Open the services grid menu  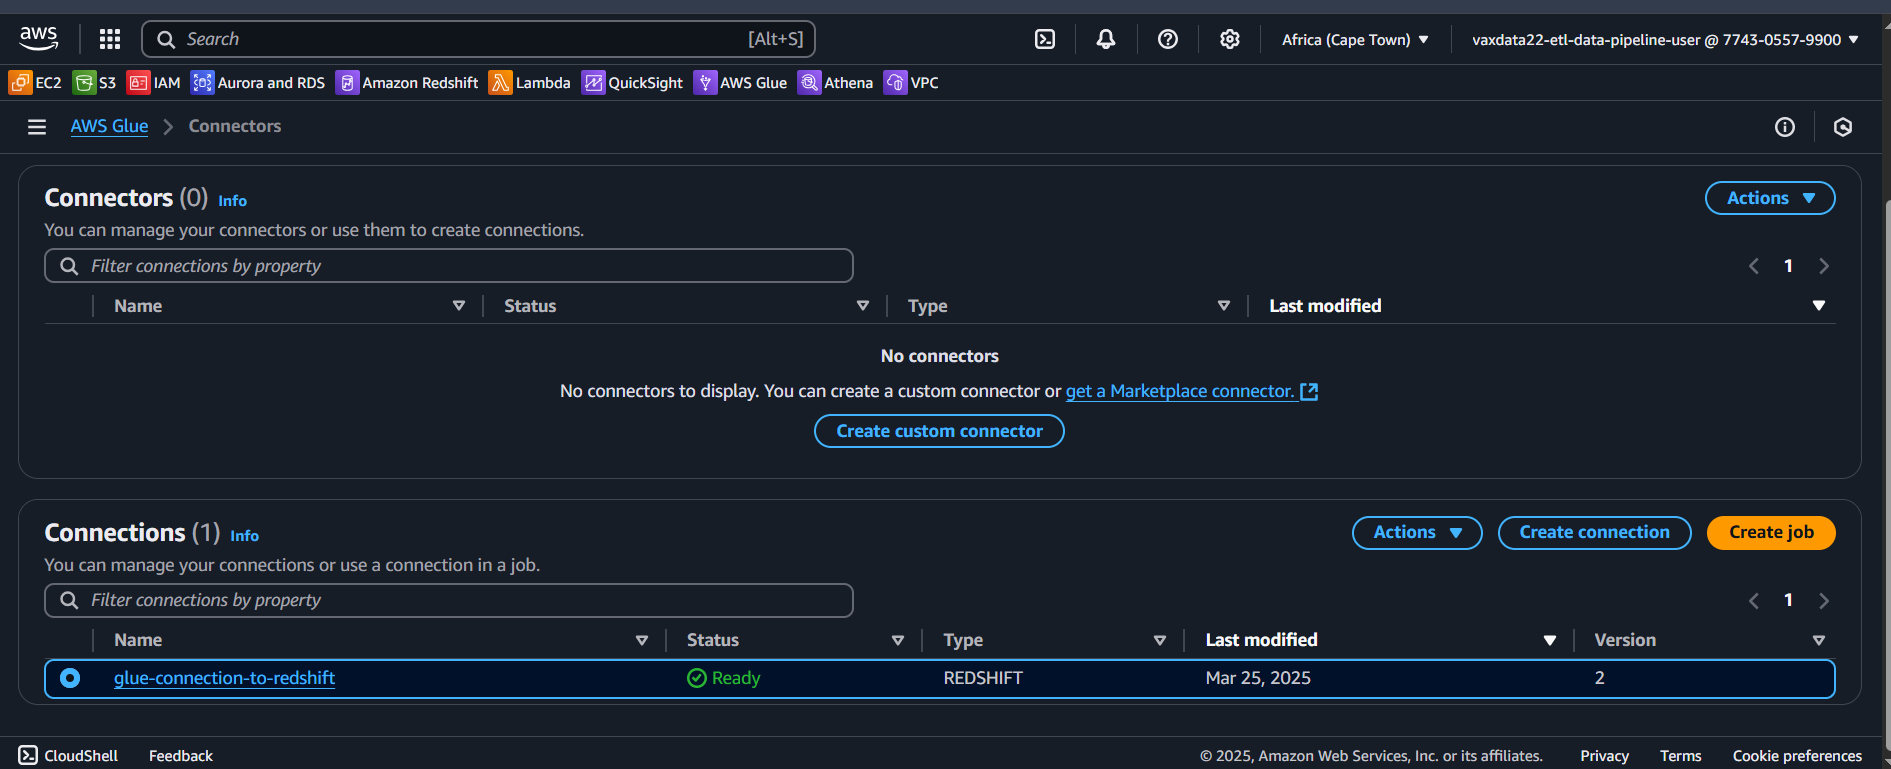(x=110, y=39)
